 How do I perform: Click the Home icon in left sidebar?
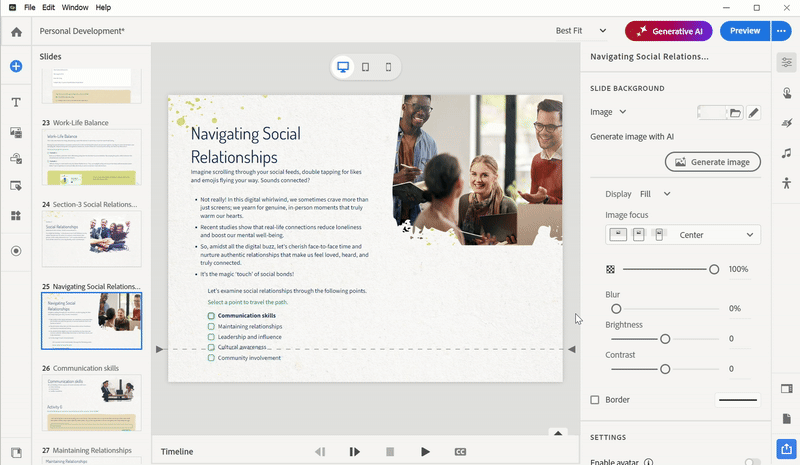[x=16, y=32]
